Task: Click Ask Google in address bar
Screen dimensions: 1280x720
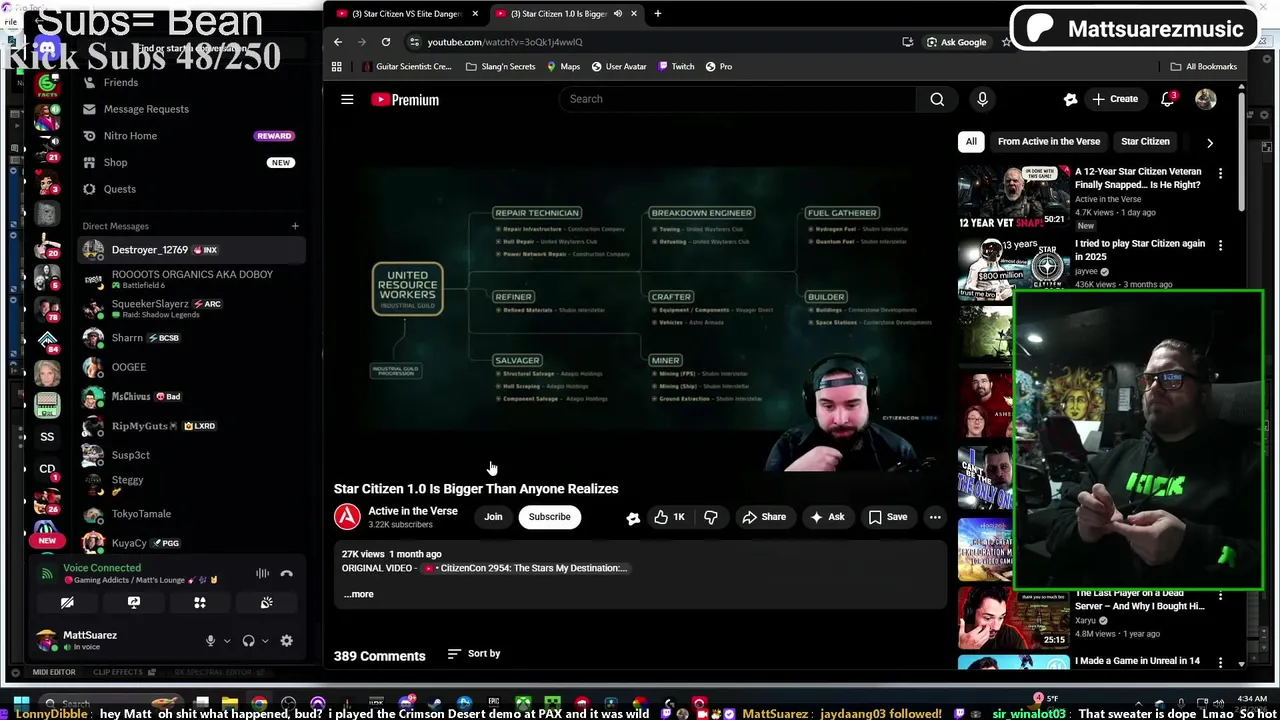Action: pyautogui.click(x=956, y=42)
